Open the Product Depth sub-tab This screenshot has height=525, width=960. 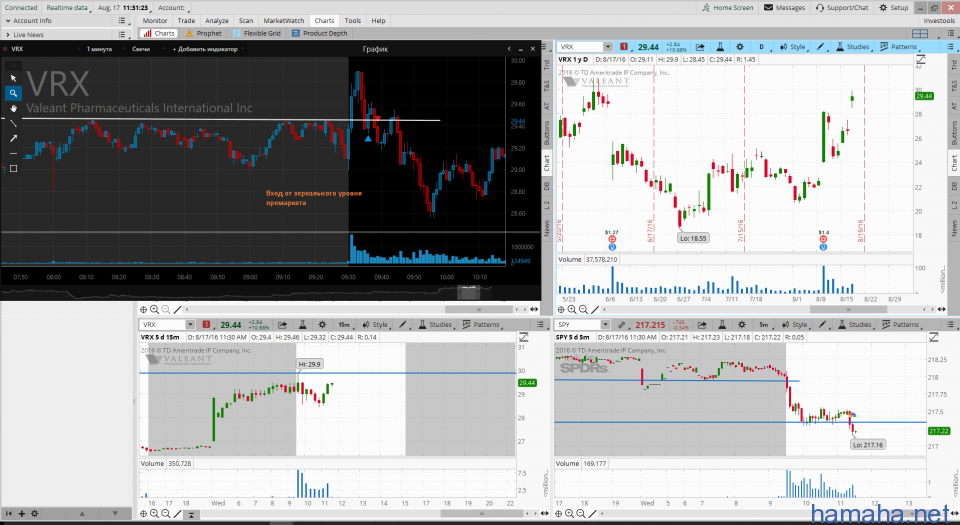tap(320, 34)
